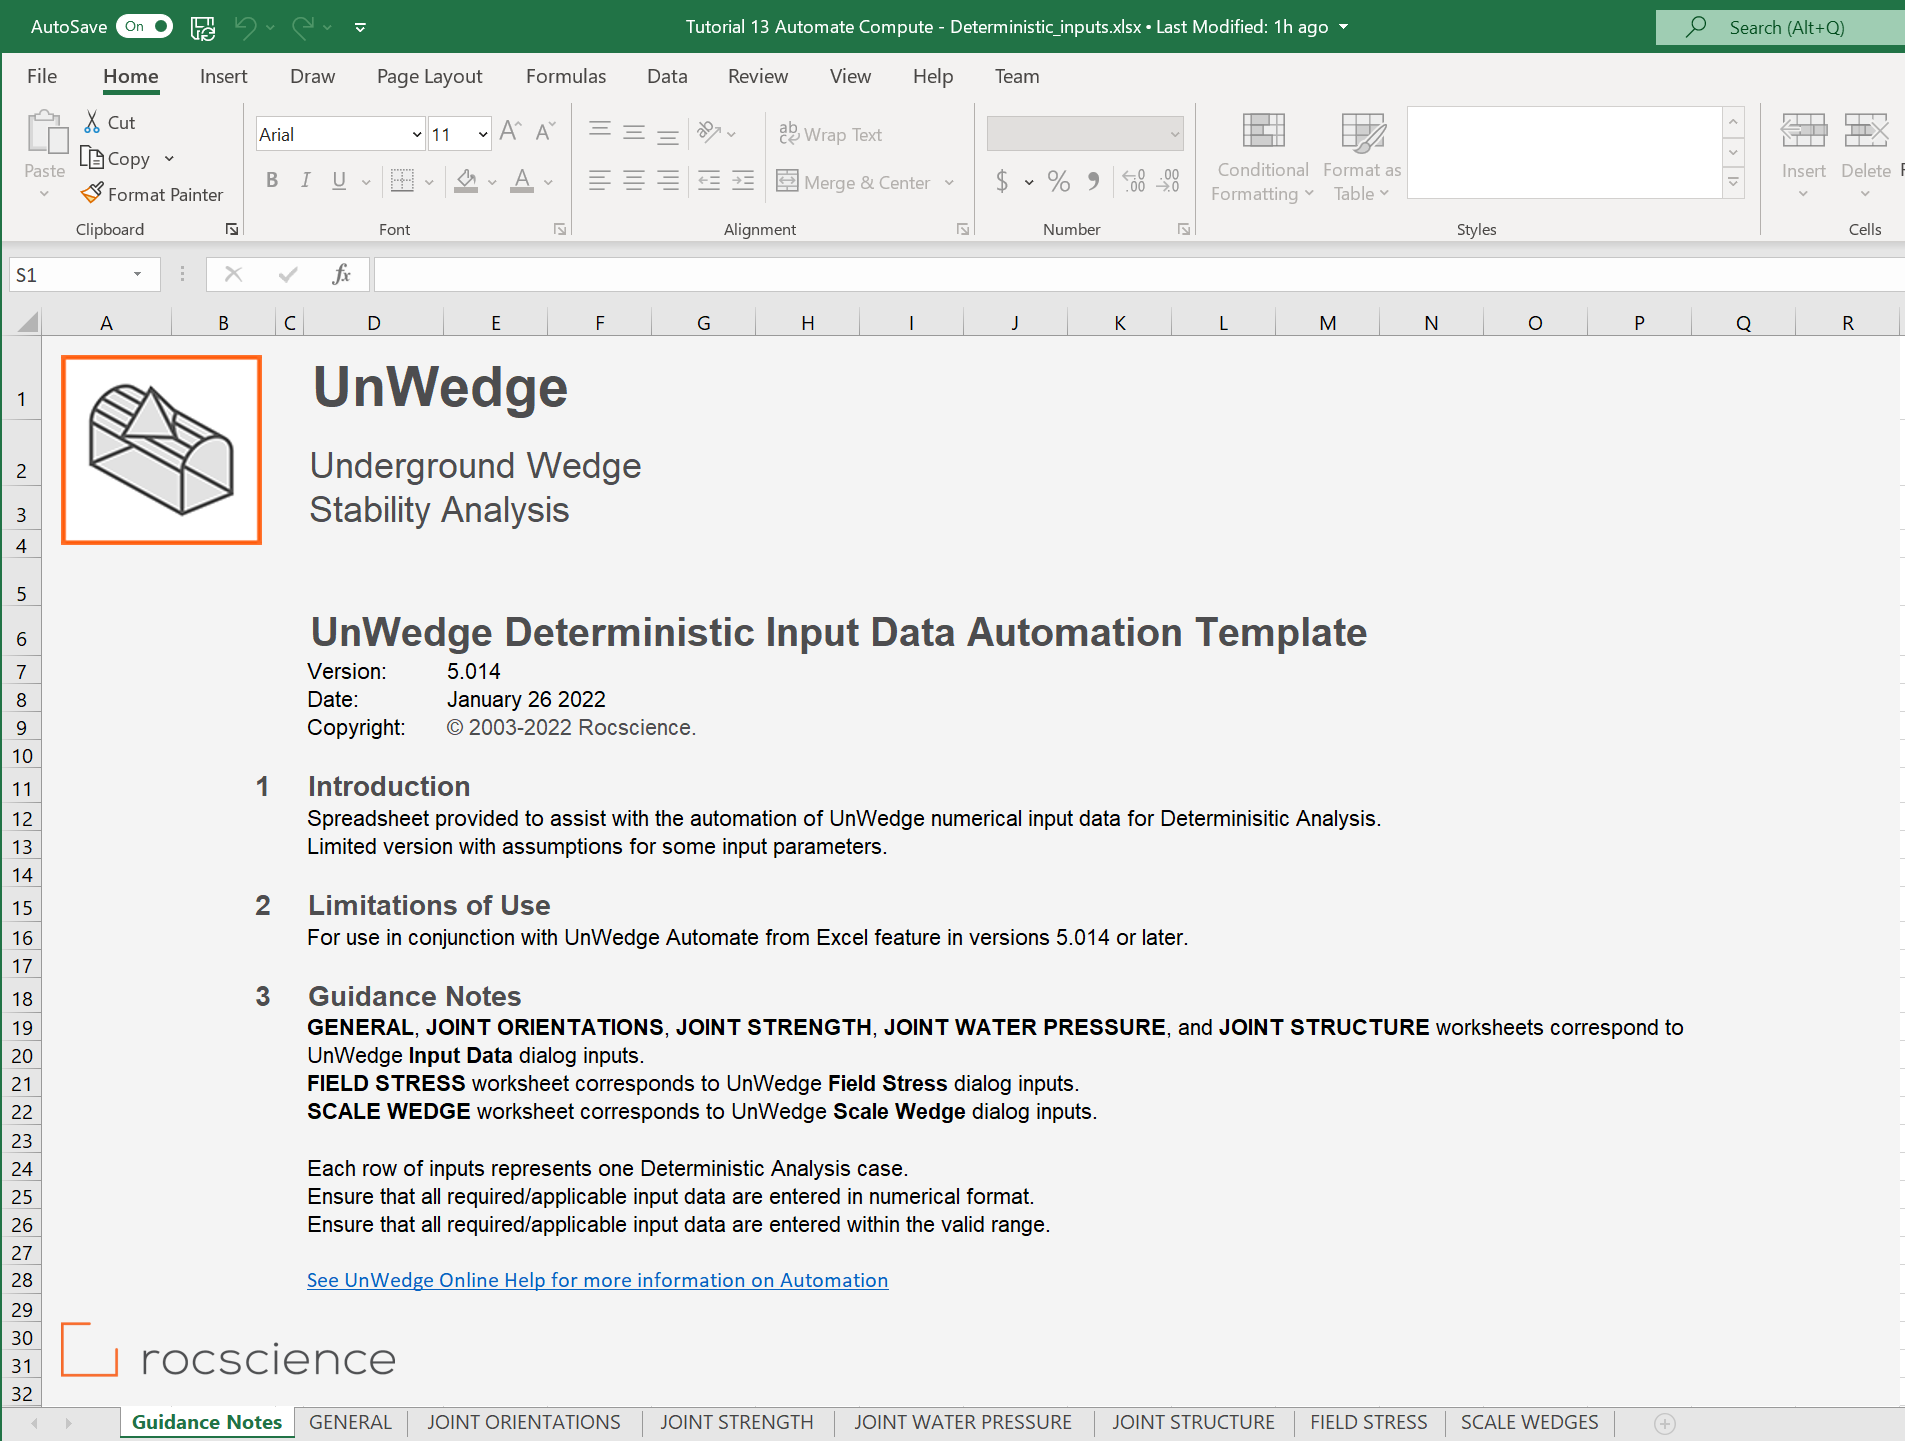Click Wrap Text button

point(830,134)
